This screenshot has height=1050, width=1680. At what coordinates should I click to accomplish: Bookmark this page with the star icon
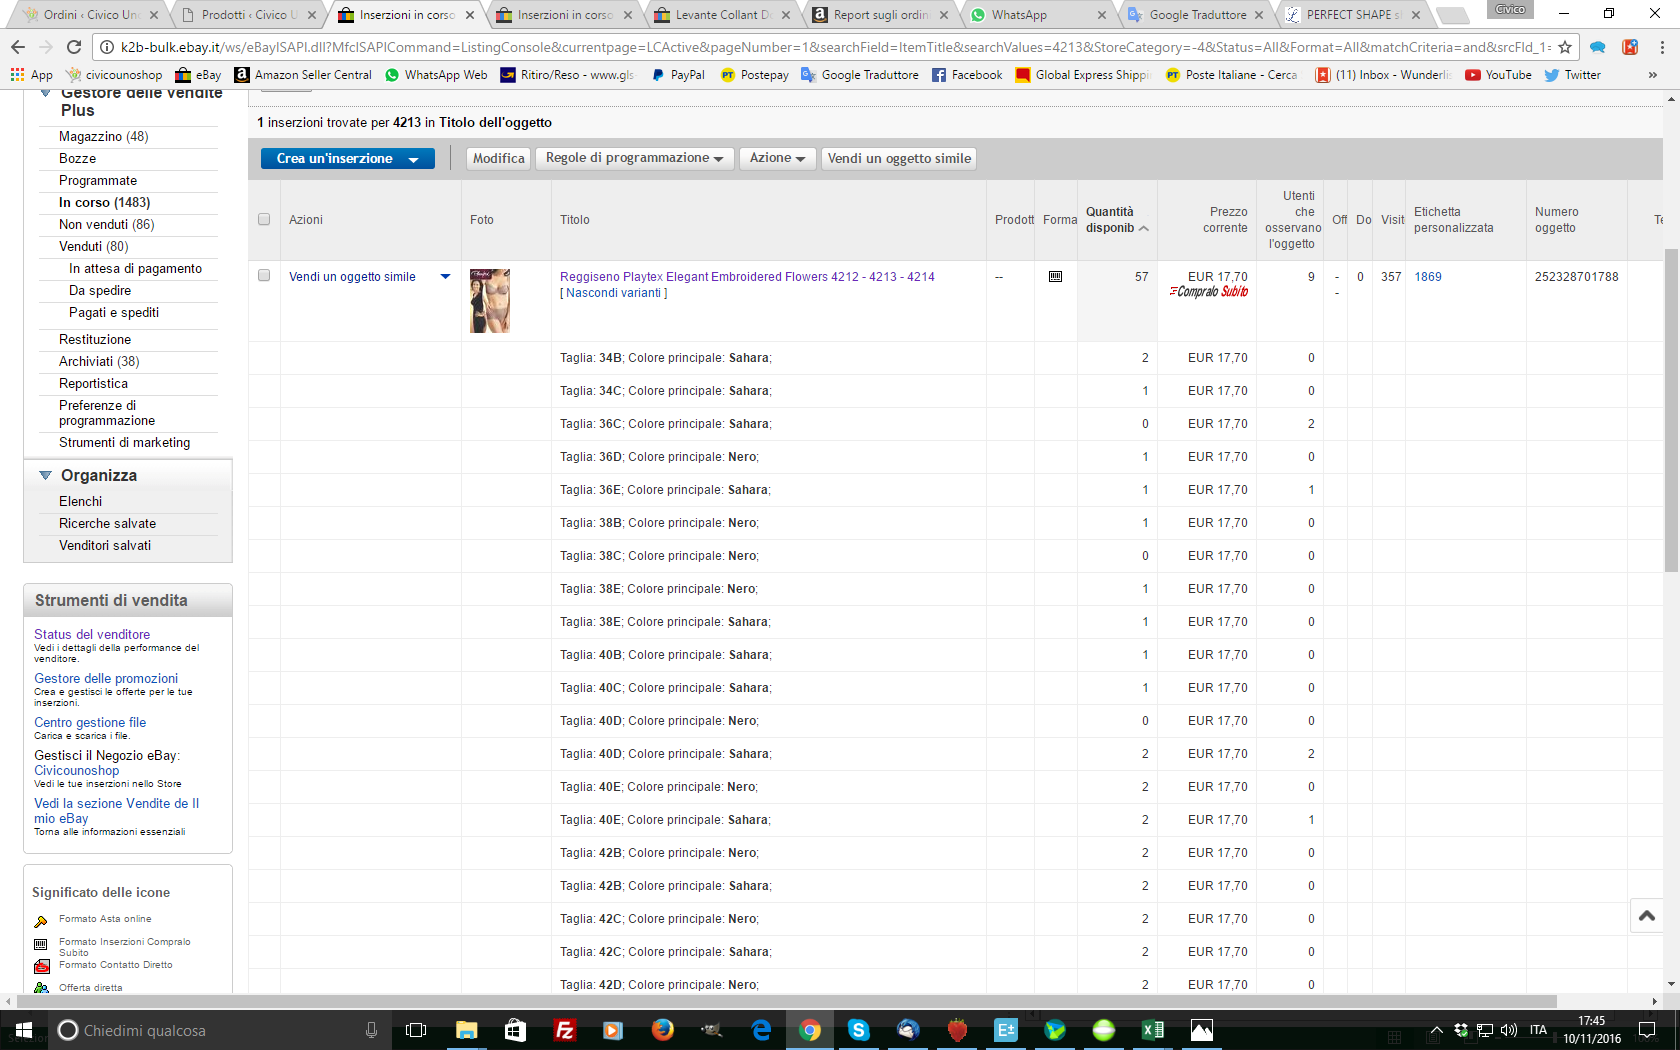pos(1565,47)
